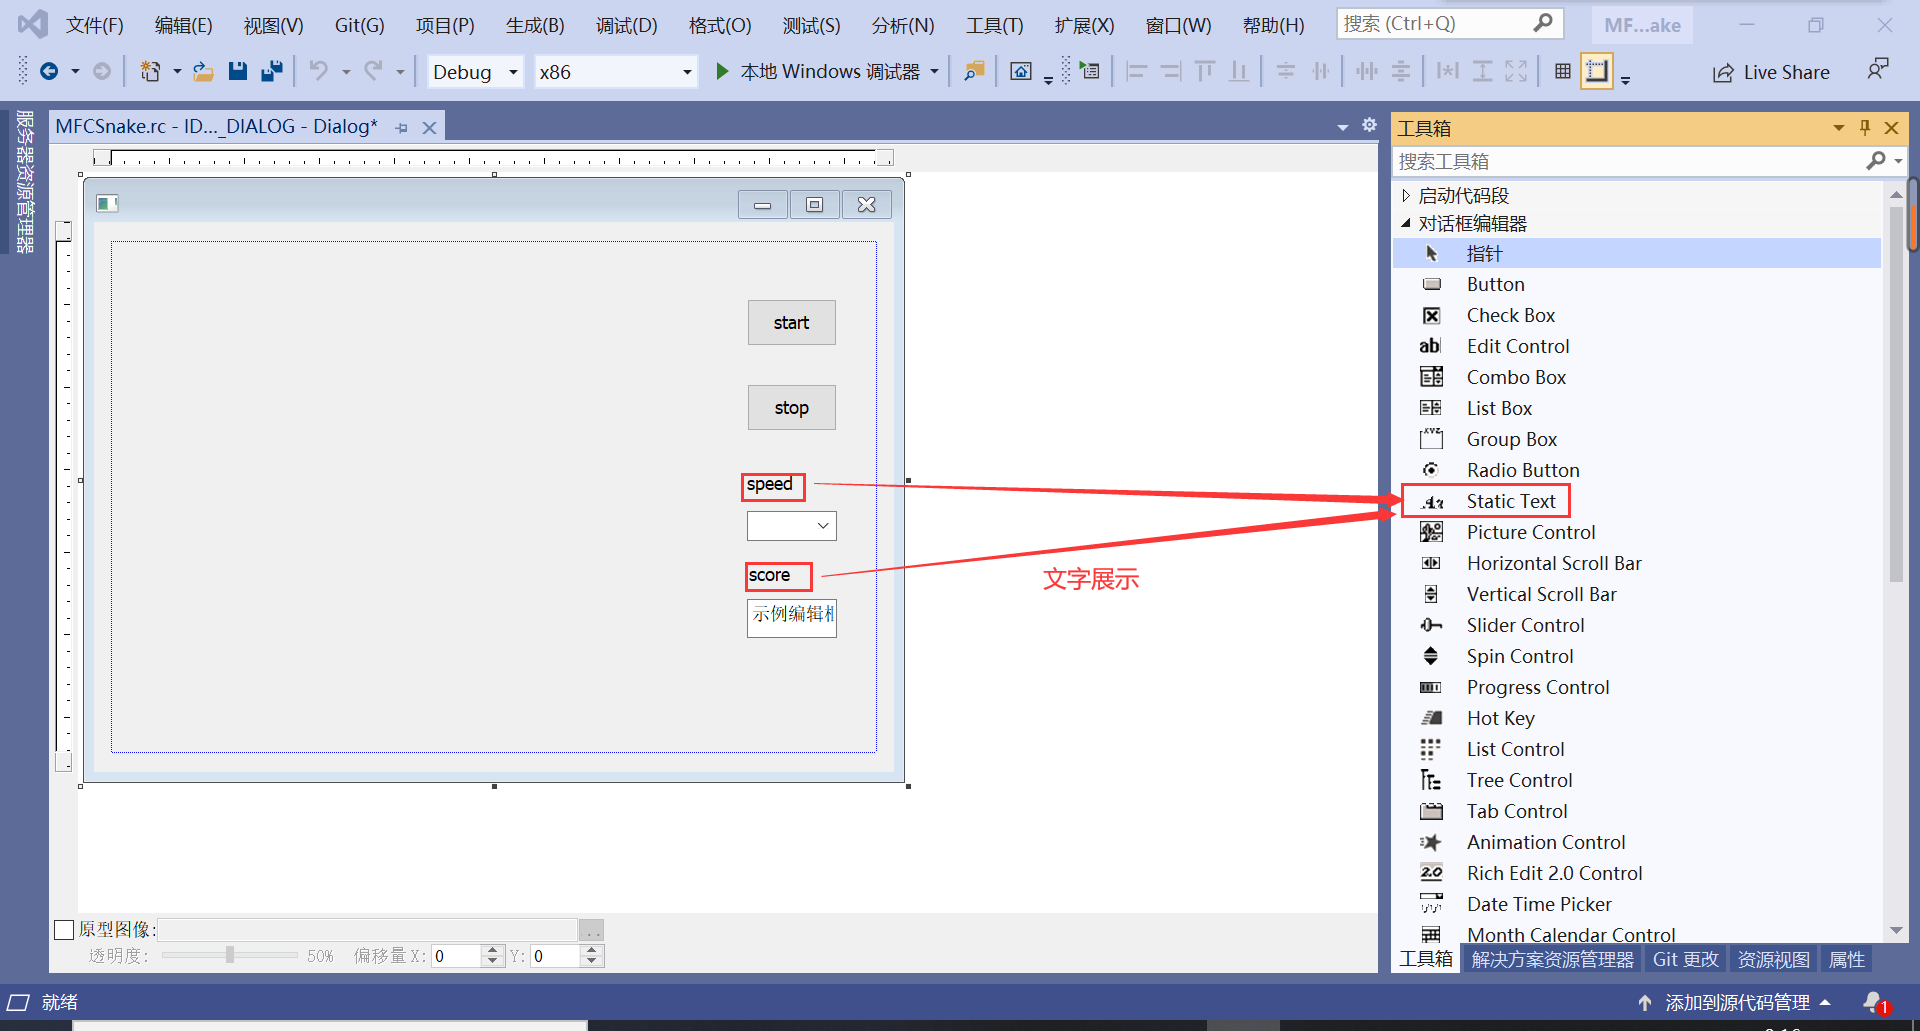Switch to 属性 tab
The width and height of the screenshot is (1920, 1031).
click(1846, 959)
